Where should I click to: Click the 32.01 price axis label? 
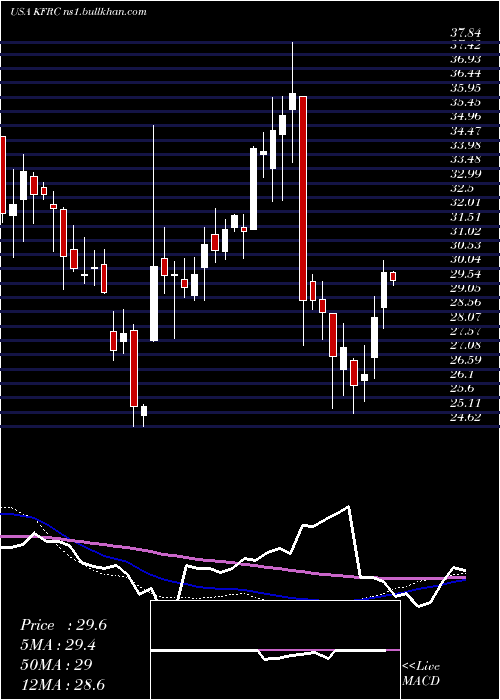465,202
